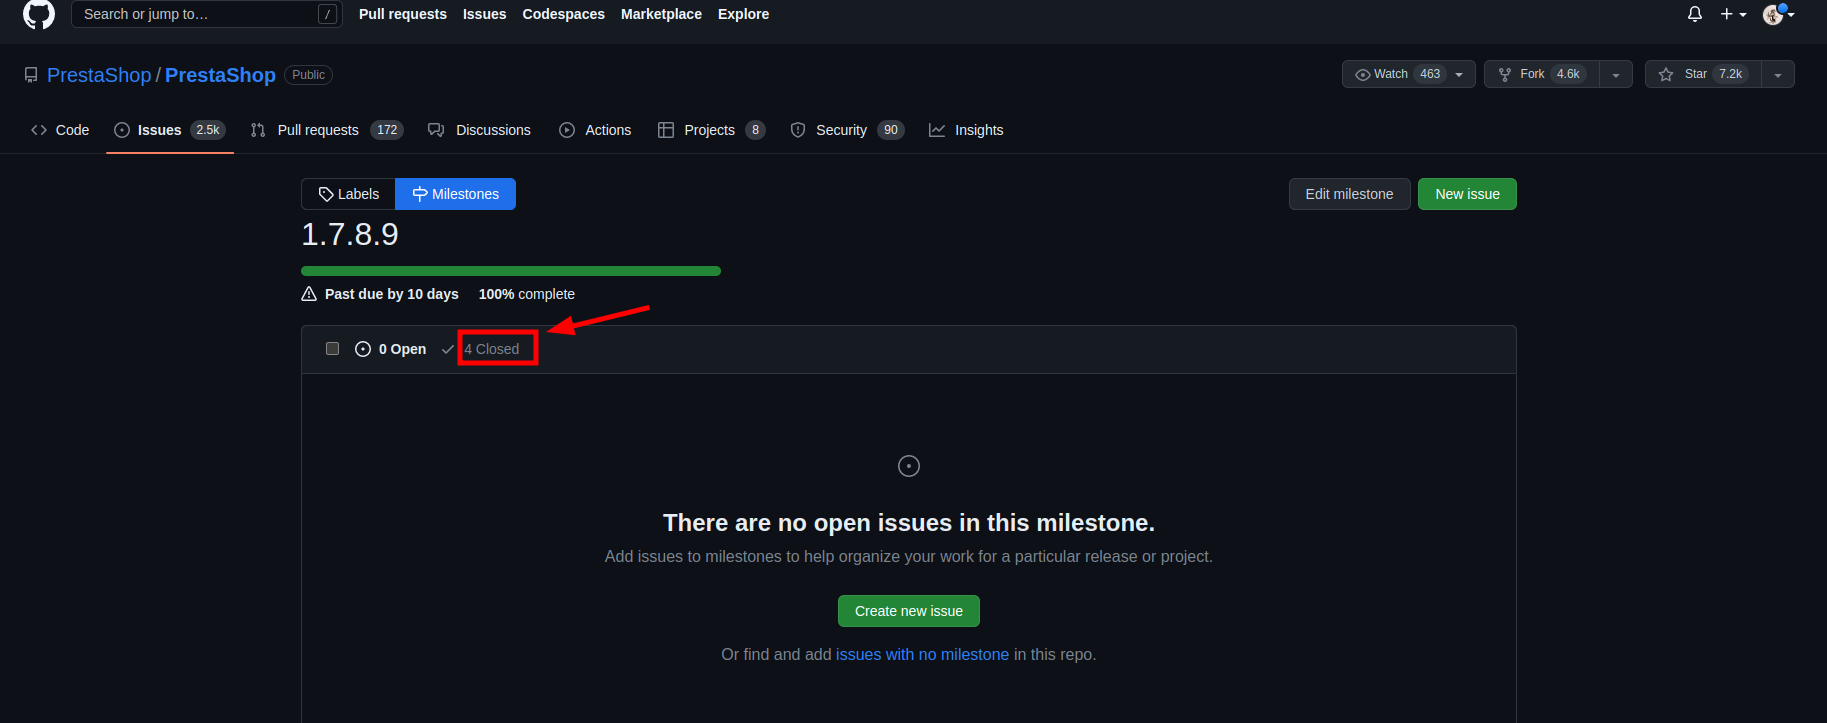Focus the Search or jump to field
Screen dimensions: 1827x723
[196, 14]
